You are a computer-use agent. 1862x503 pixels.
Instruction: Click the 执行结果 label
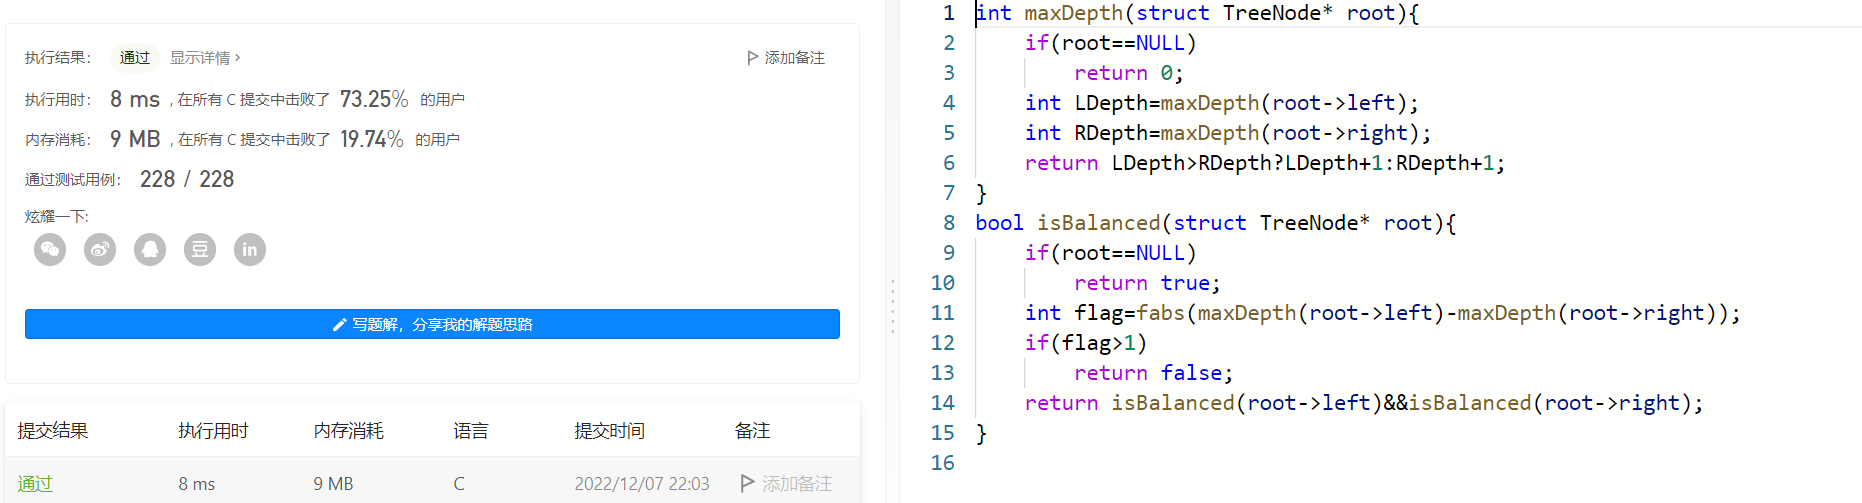tap(58, 58)
